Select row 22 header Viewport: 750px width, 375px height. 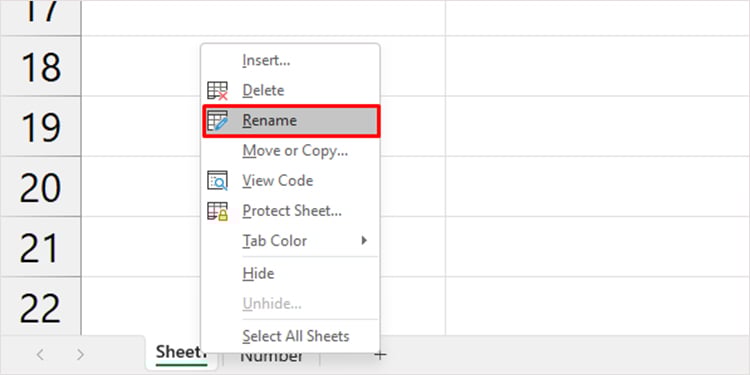click(x=41, y=306)
